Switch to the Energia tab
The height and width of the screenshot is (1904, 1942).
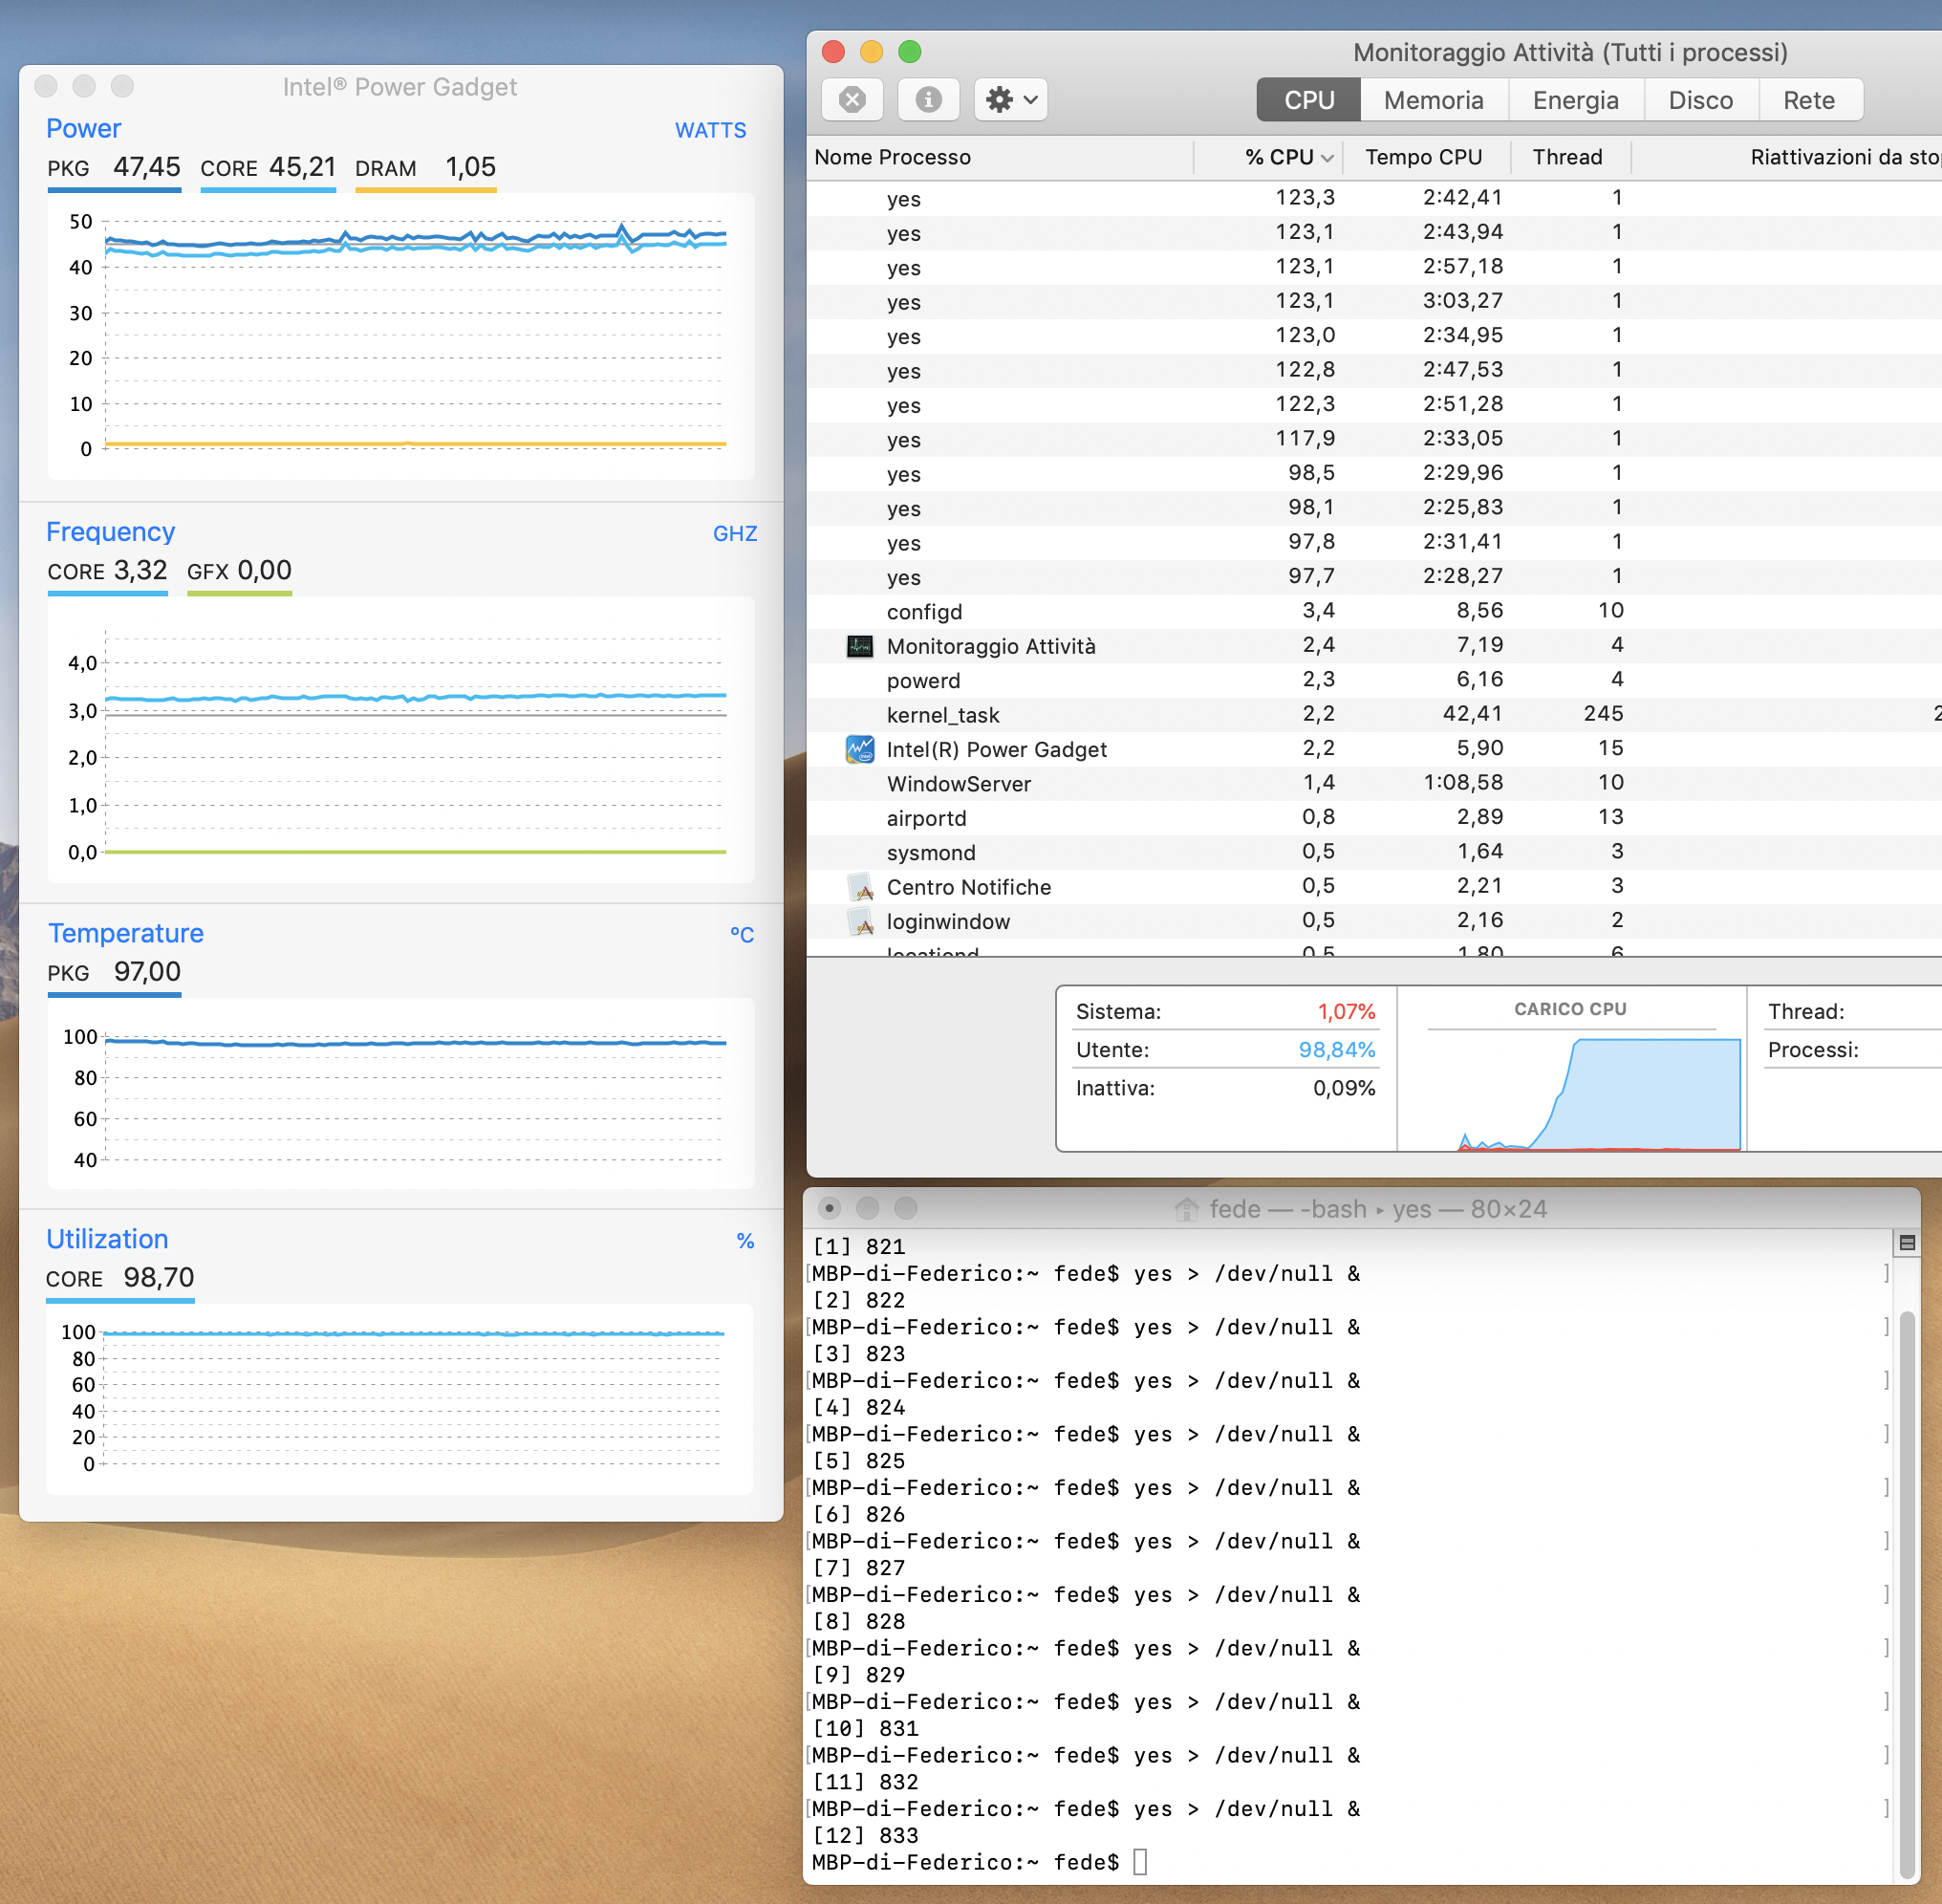(x=1575, y=100)
